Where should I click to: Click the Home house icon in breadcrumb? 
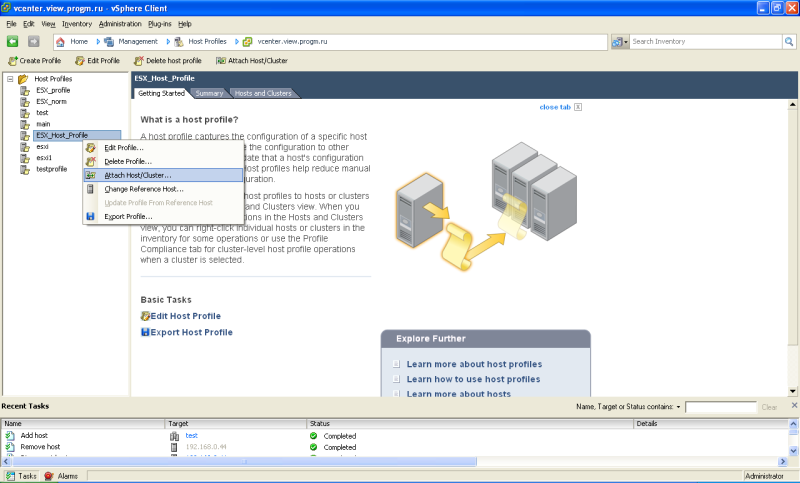pos(60,42)
